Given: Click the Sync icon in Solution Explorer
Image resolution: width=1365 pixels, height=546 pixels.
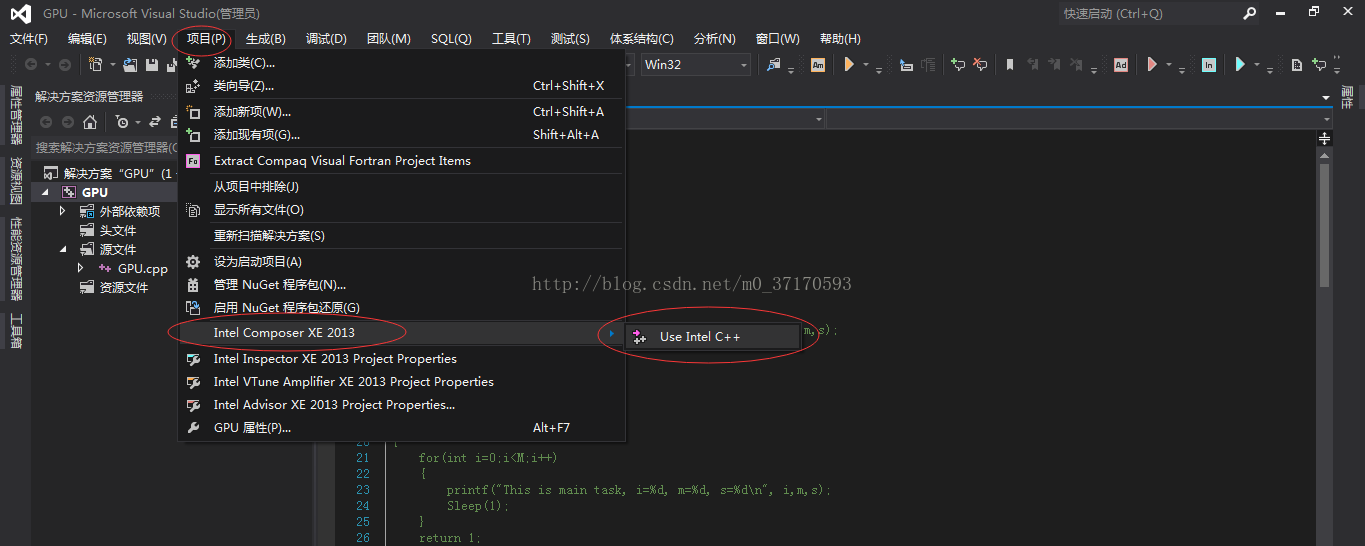Looking at the screenshot, I should tap(155, 122).
